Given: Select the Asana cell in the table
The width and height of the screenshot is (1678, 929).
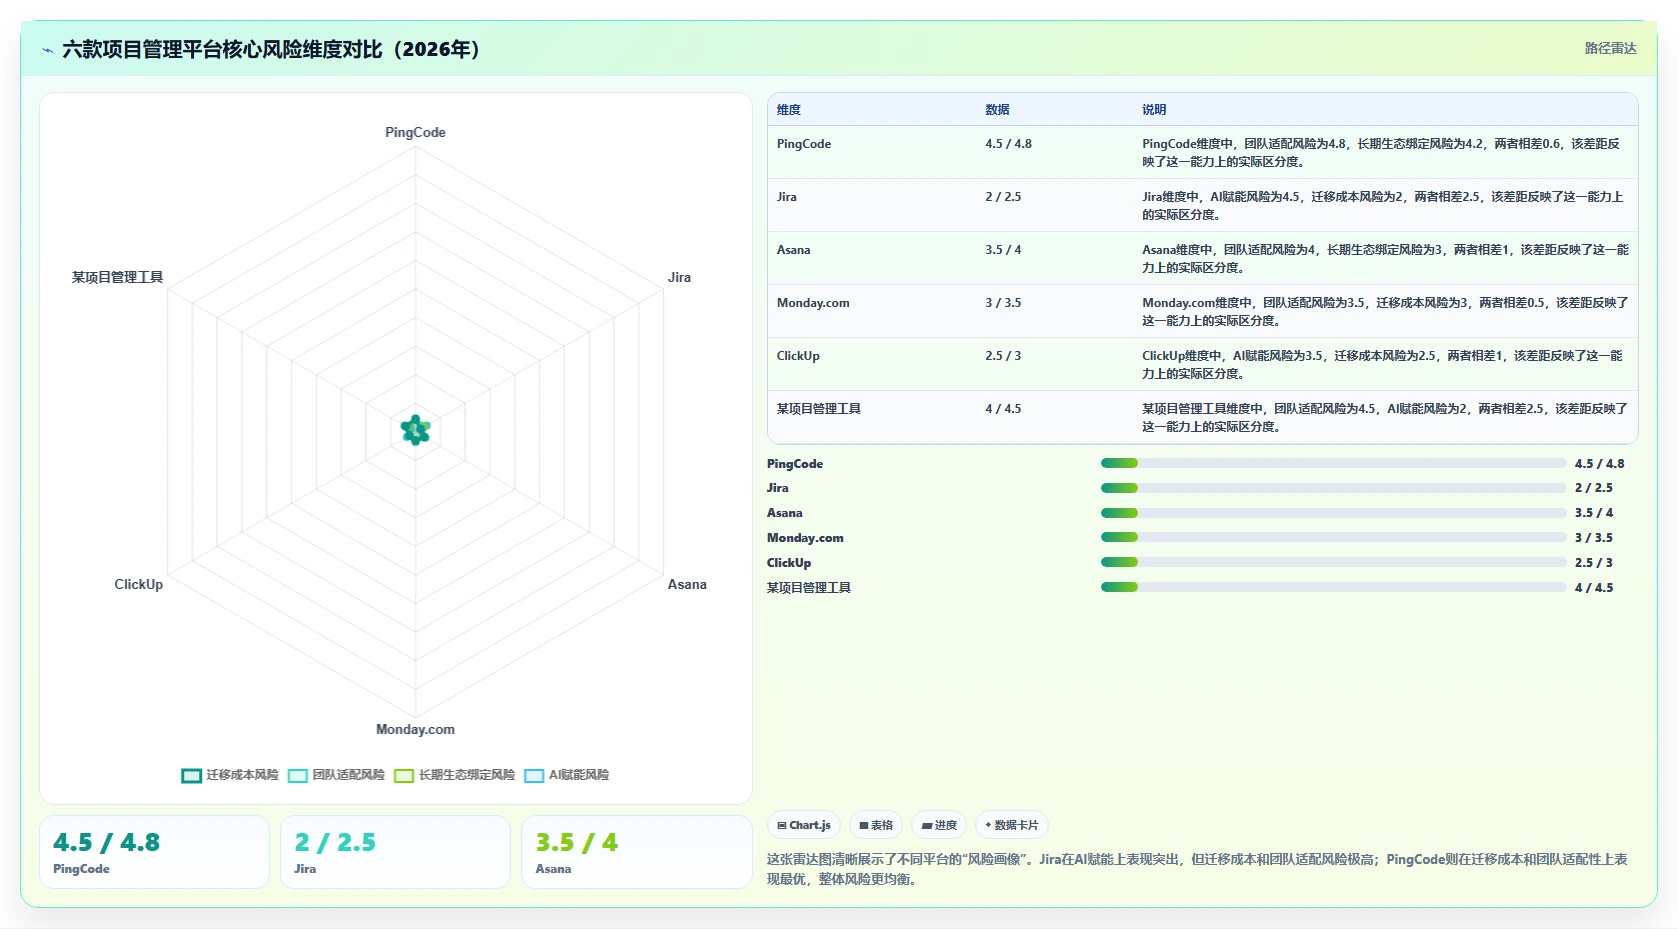Looking at the screenshot, I should pyautogui.click(x=793, y=250).
